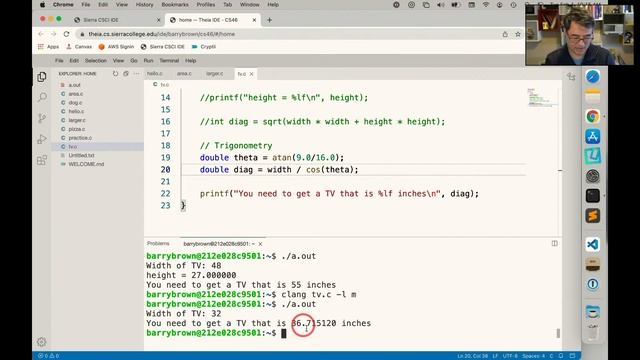Collapse all folders in Explorer
Screen dimensions: 640x360
[126, 73]
